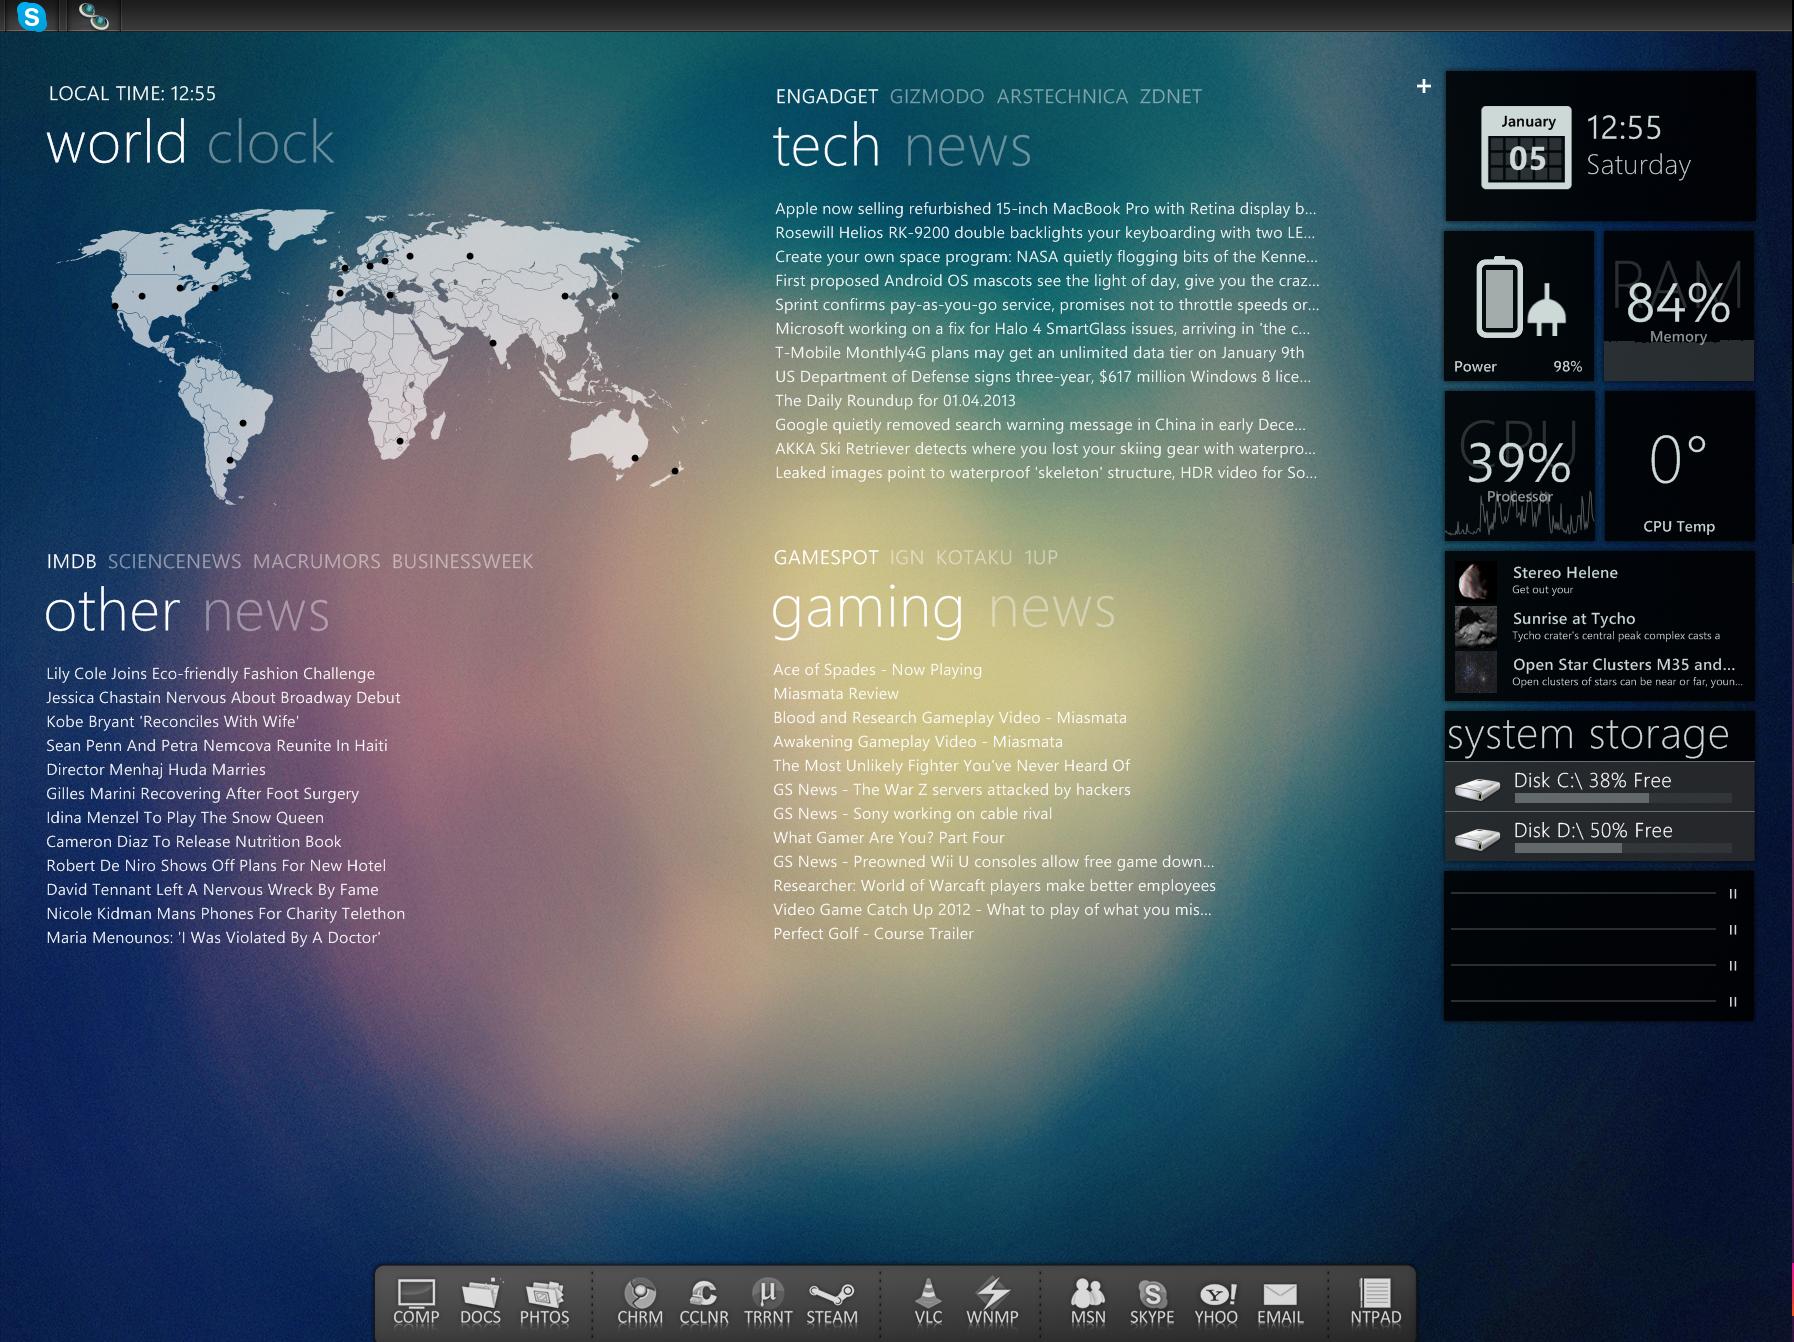The width and height of the screenshot is (1794, 1342).
Task: Select the 1UP feed tab
Action: click(x=1041, y=557)
